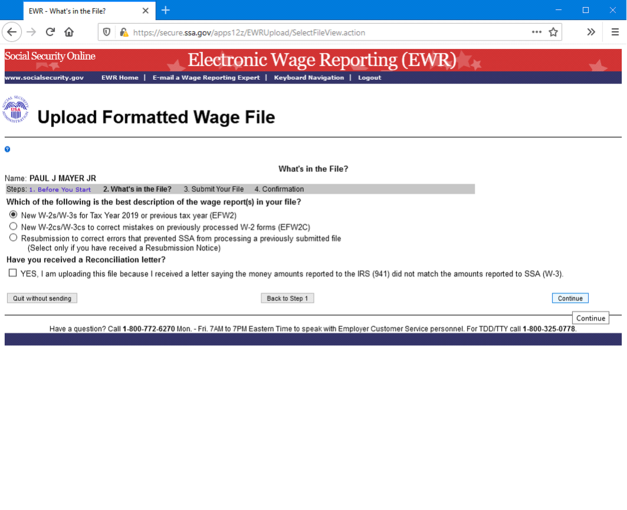
Task: Open the Firefox hamburger application menu
Action: pyautogui.click(x=614, y=32)
